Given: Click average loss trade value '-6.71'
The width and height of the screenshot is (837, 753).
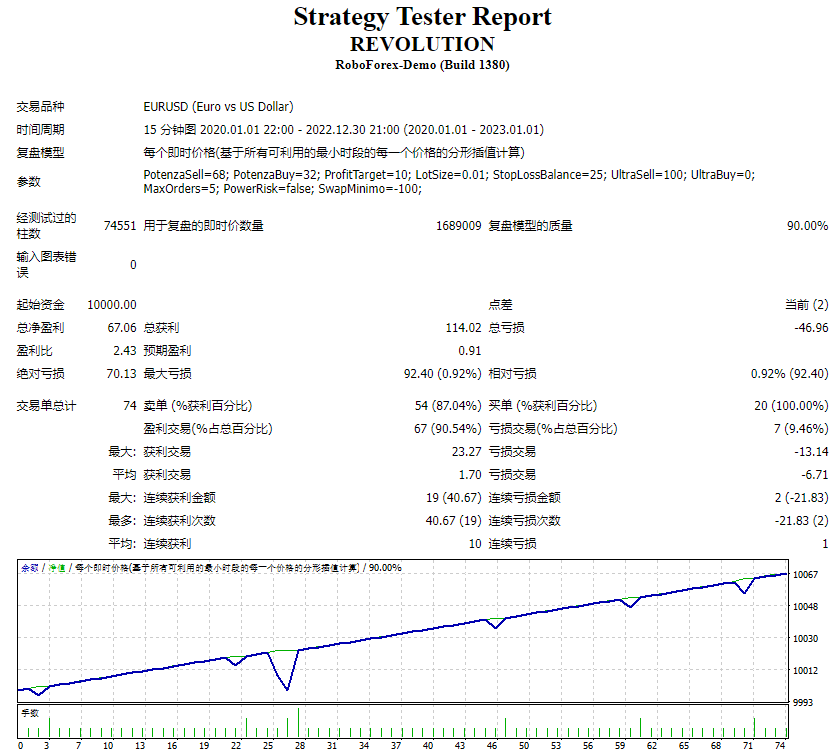Looking at the screenshot, I should [x=815, y=474].
